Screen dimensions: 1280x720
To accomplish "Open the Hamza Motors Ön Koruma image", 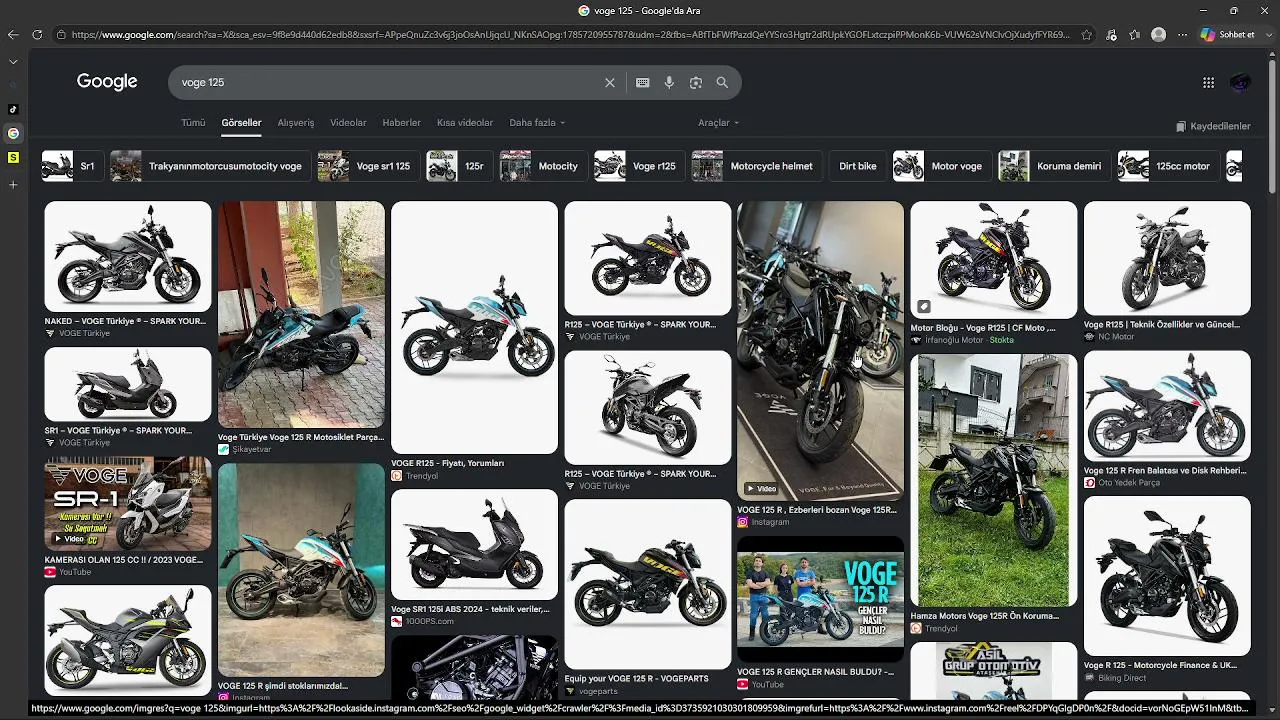I will [x=993, y=480].
